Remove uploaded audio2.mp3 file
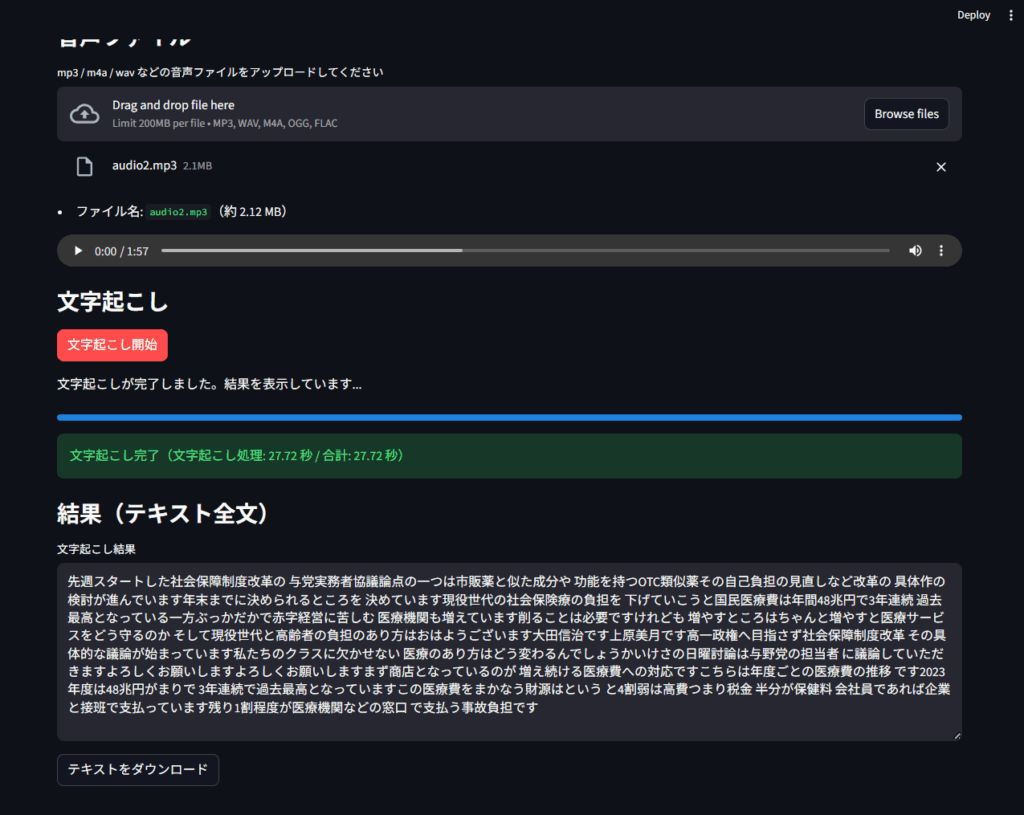Image resolution: width=1024 pixels, height=815 pixels. [940, 167]
